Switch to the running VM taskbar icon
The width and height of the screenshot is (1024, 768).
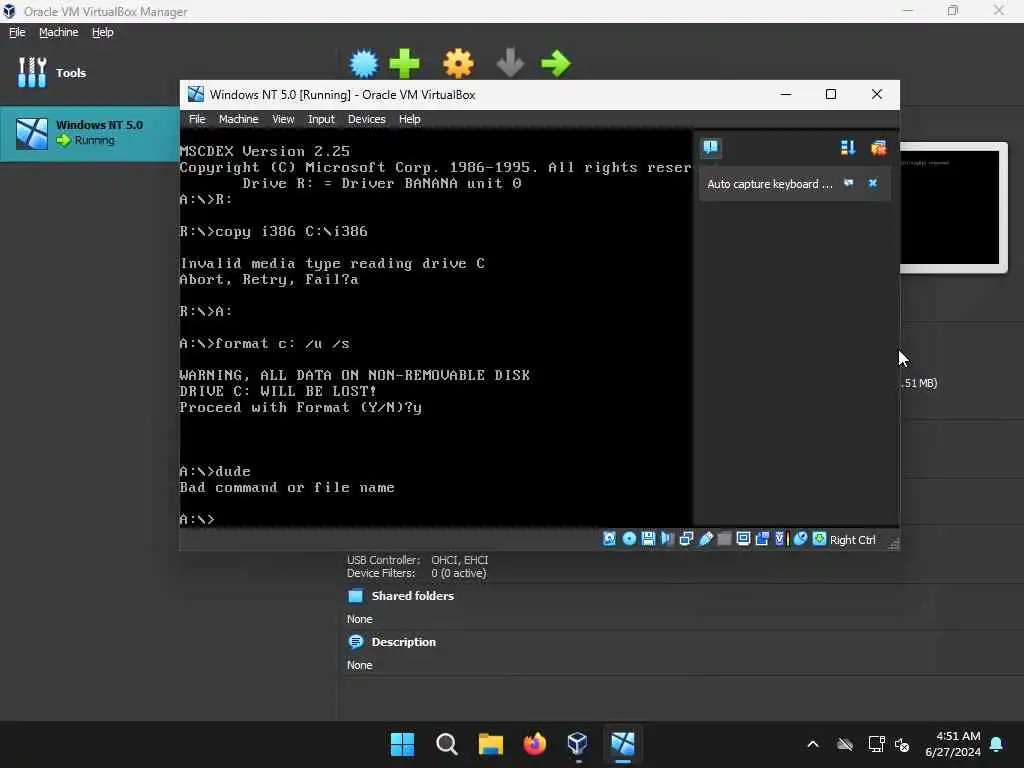pyautogui.click(x=623, y=744)
